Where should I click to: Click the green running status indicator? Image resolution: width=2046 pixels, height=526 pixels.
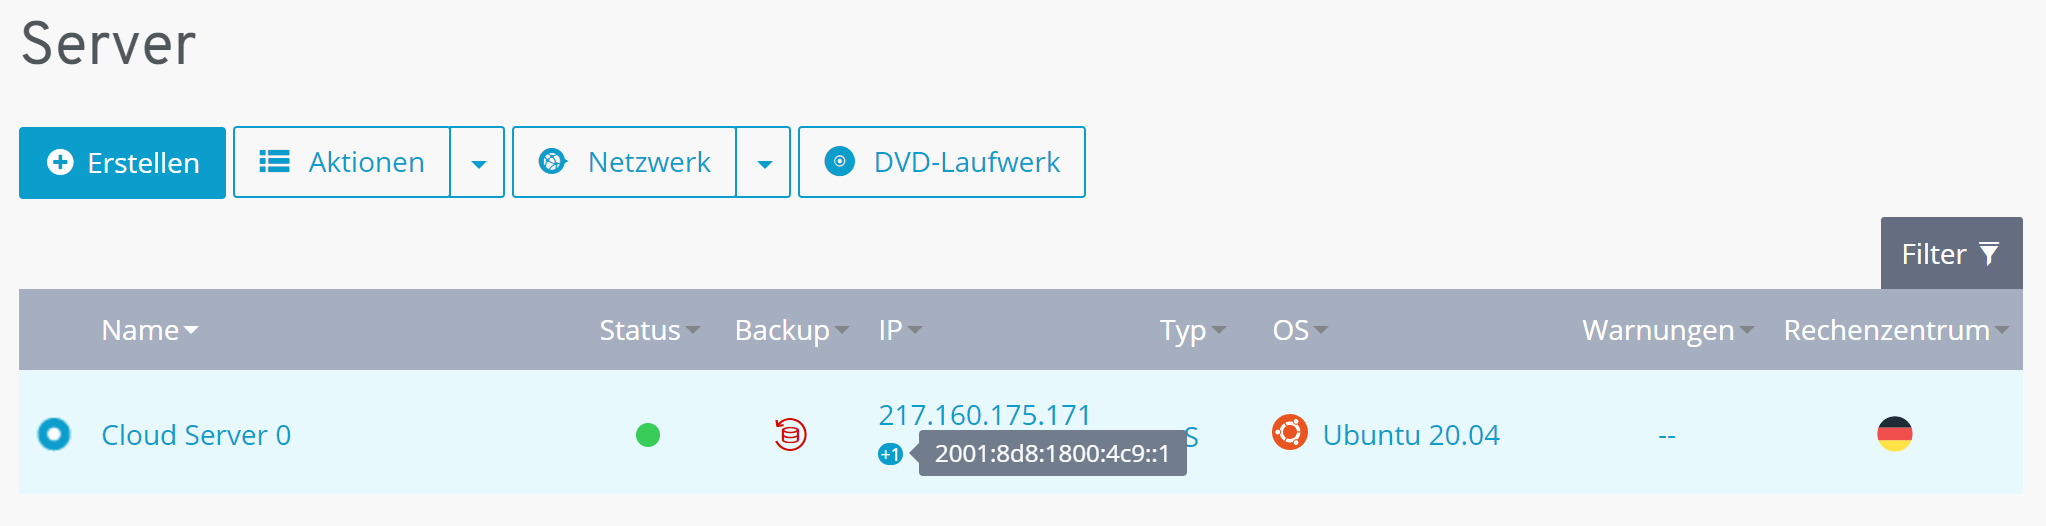point(648,435)
